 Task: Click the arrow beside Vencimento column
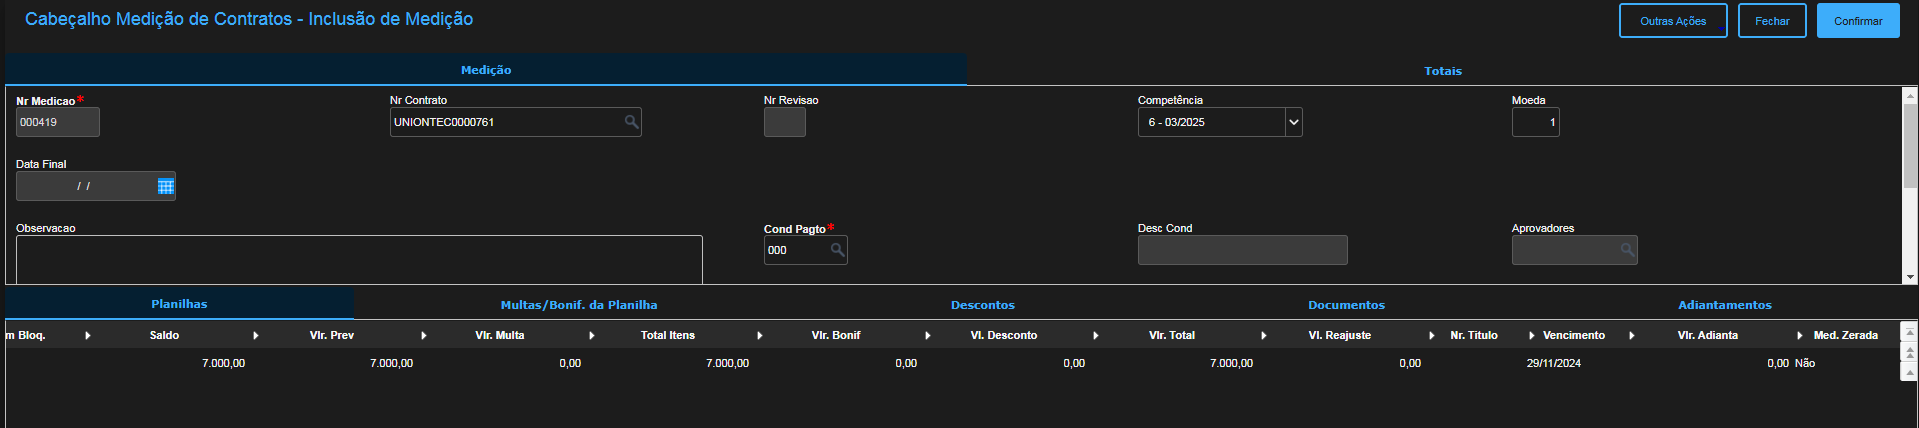(1632, 336)
